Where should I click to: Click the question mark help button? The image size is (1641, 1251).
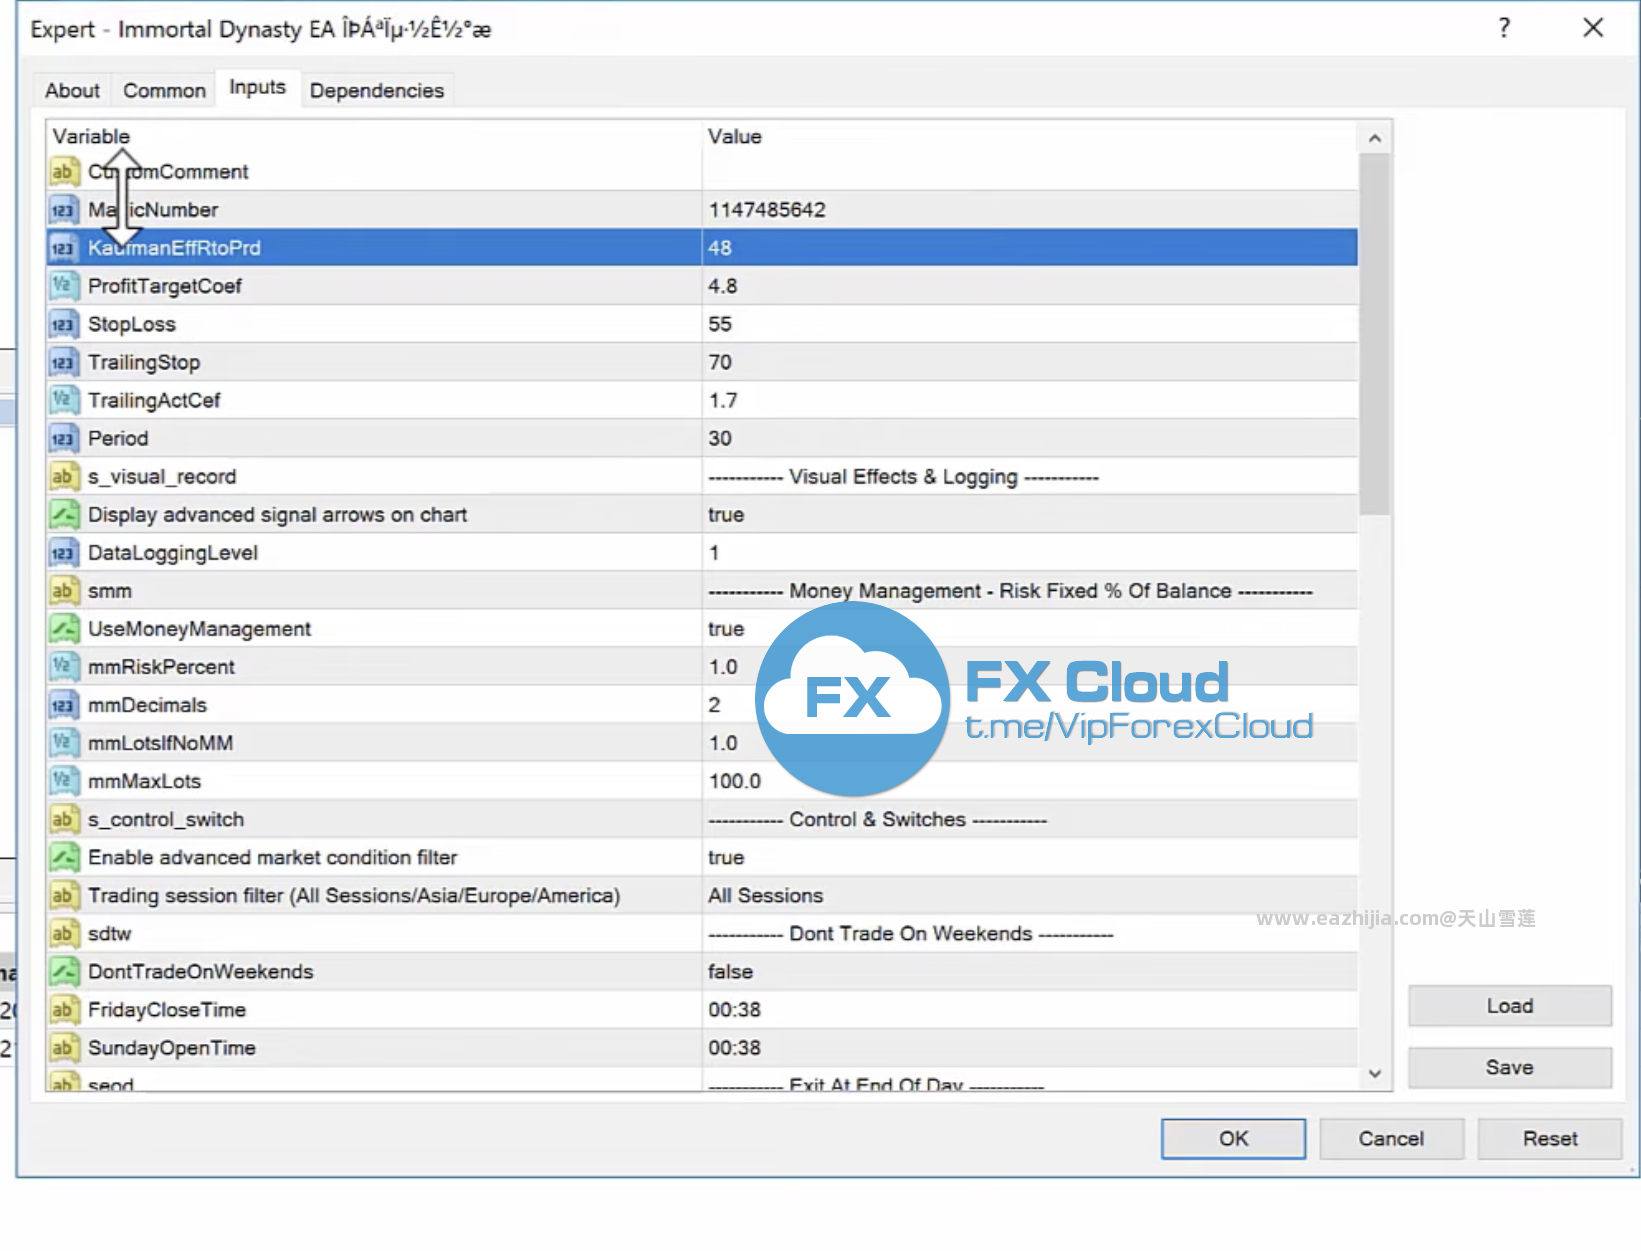[1504, 28]
